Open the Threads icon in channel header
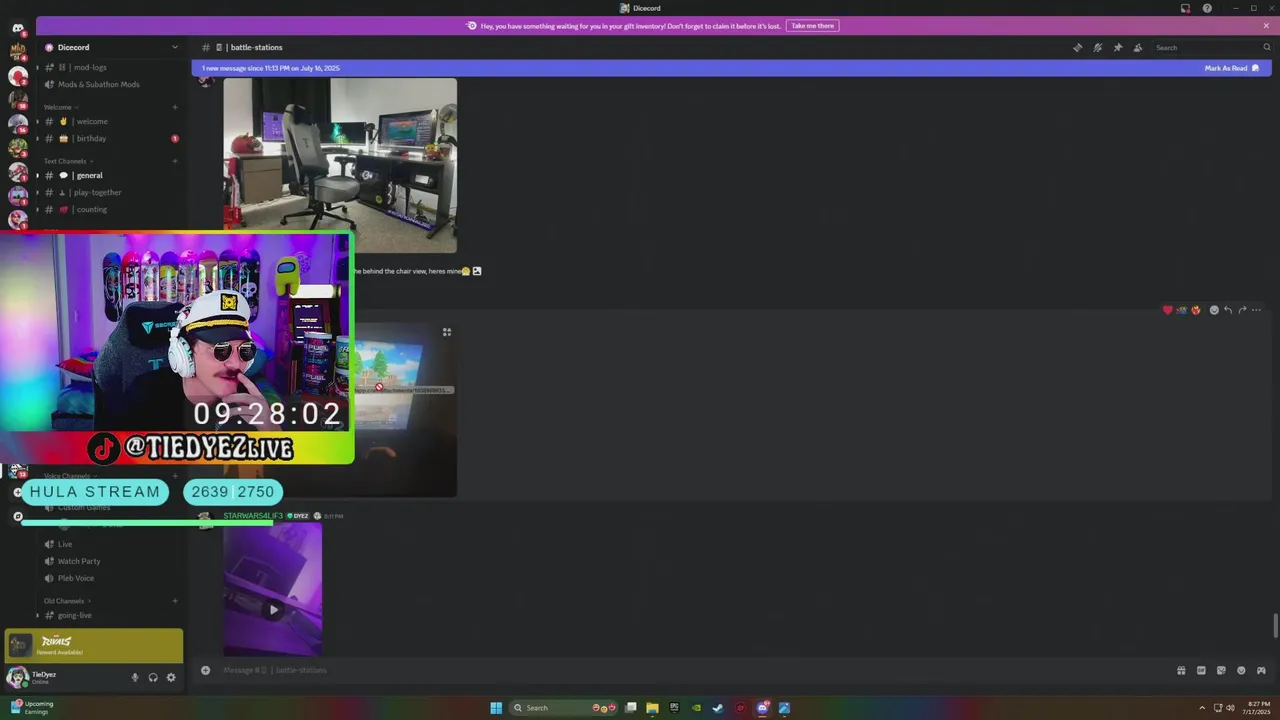 point(1078,48)
